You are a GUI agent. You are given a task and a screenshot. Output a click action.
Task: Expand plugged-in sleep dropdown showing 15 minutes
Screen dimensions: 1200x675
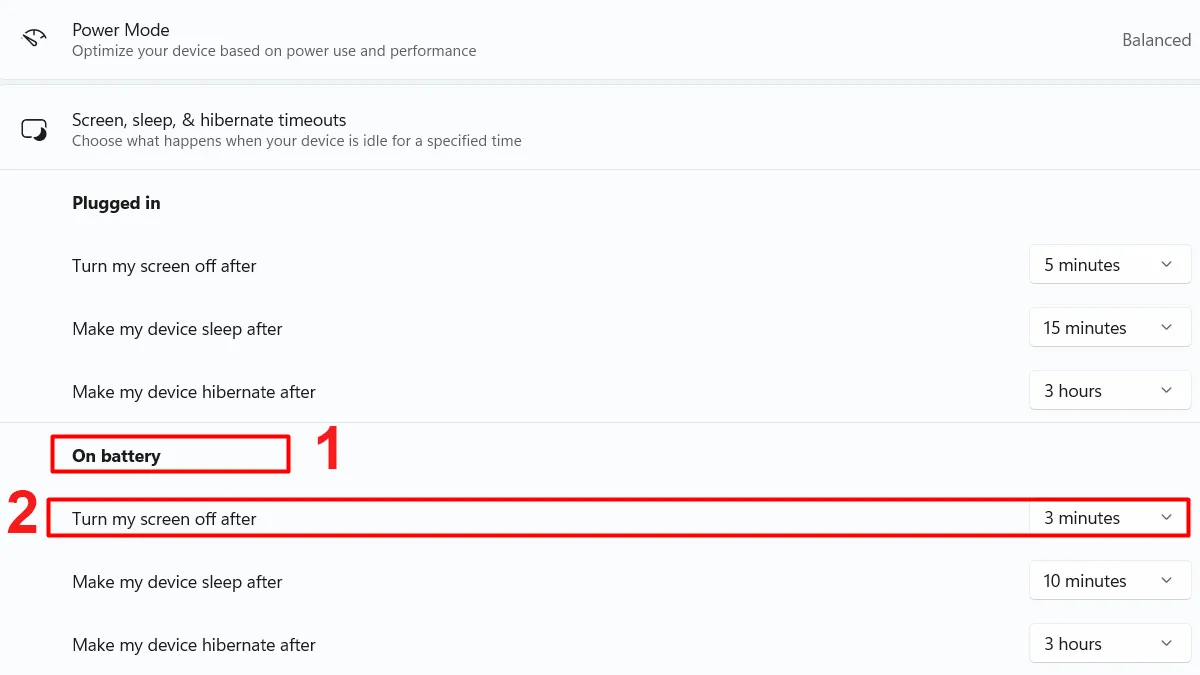[x=1109, y=328]
